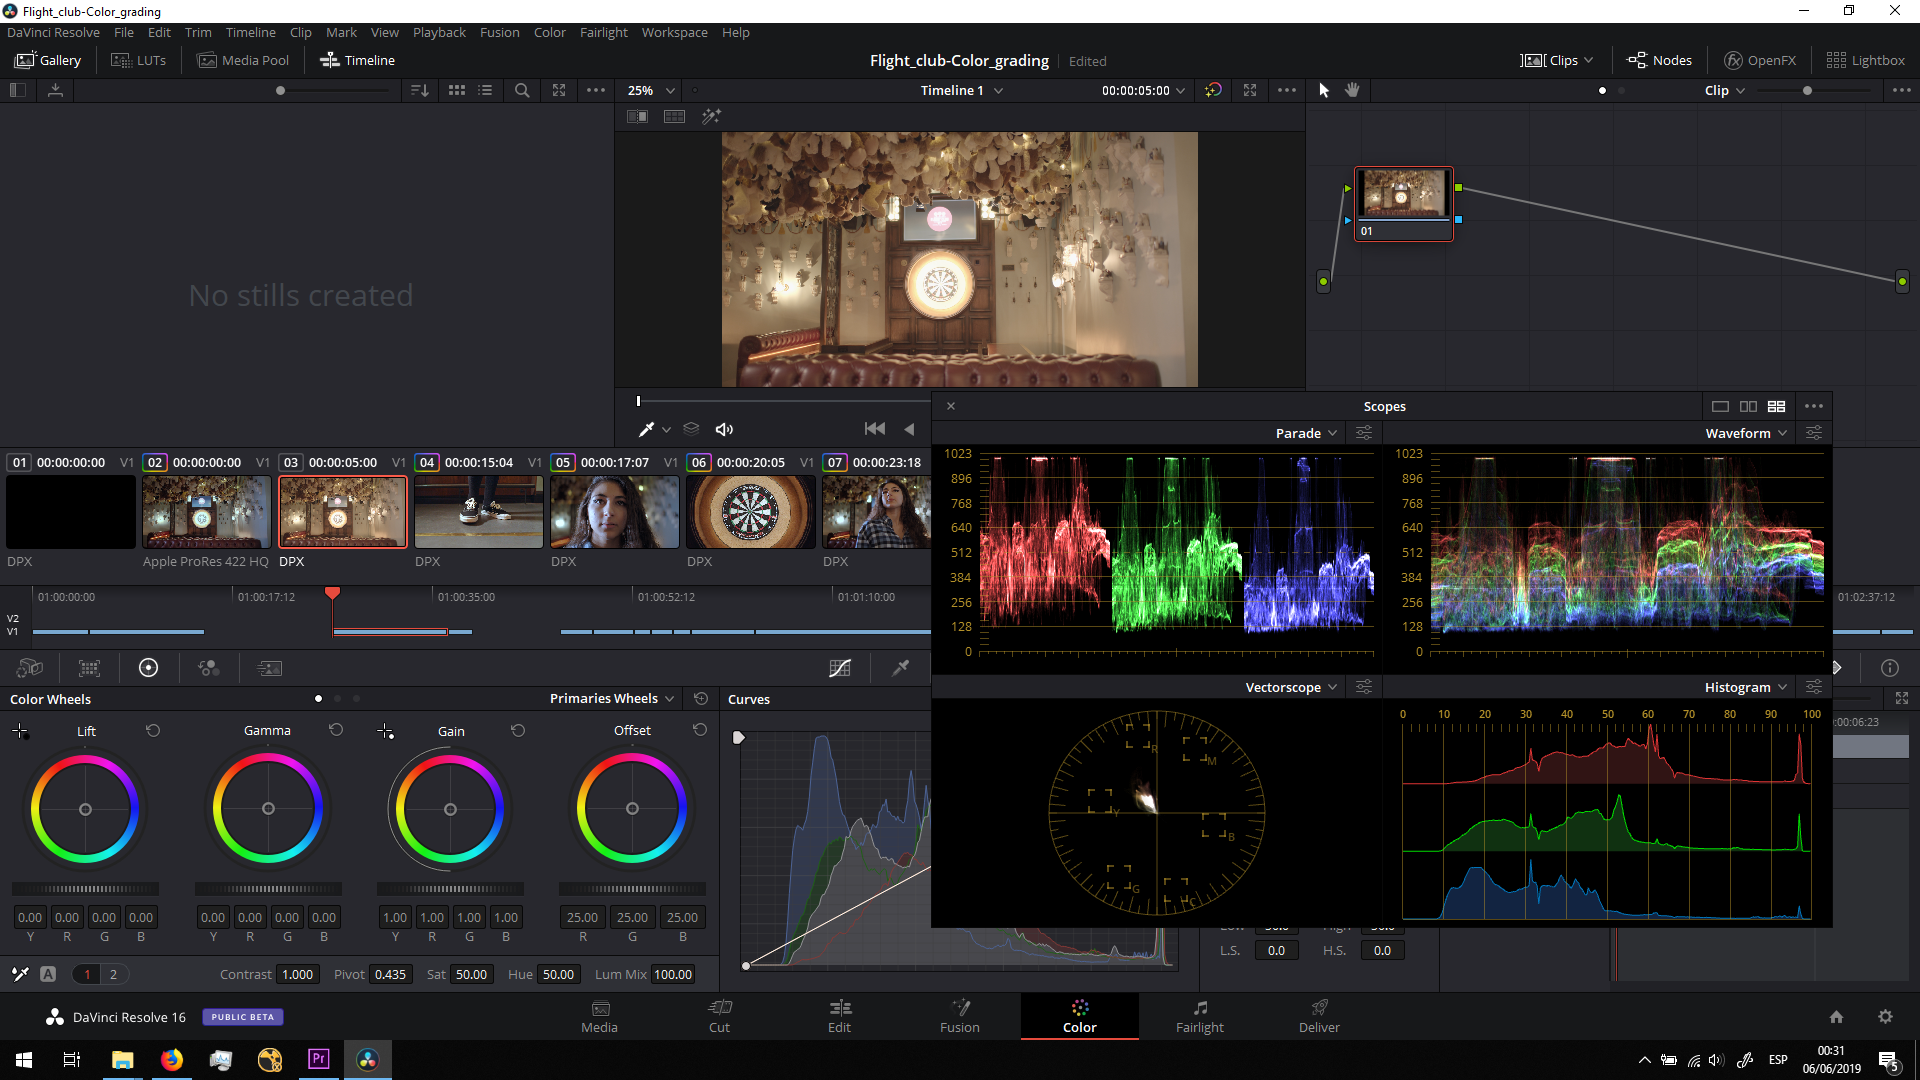Open the Parade scope type dropdown
This screenshot has height=1080, width=1920.
tap(1306, 433)
